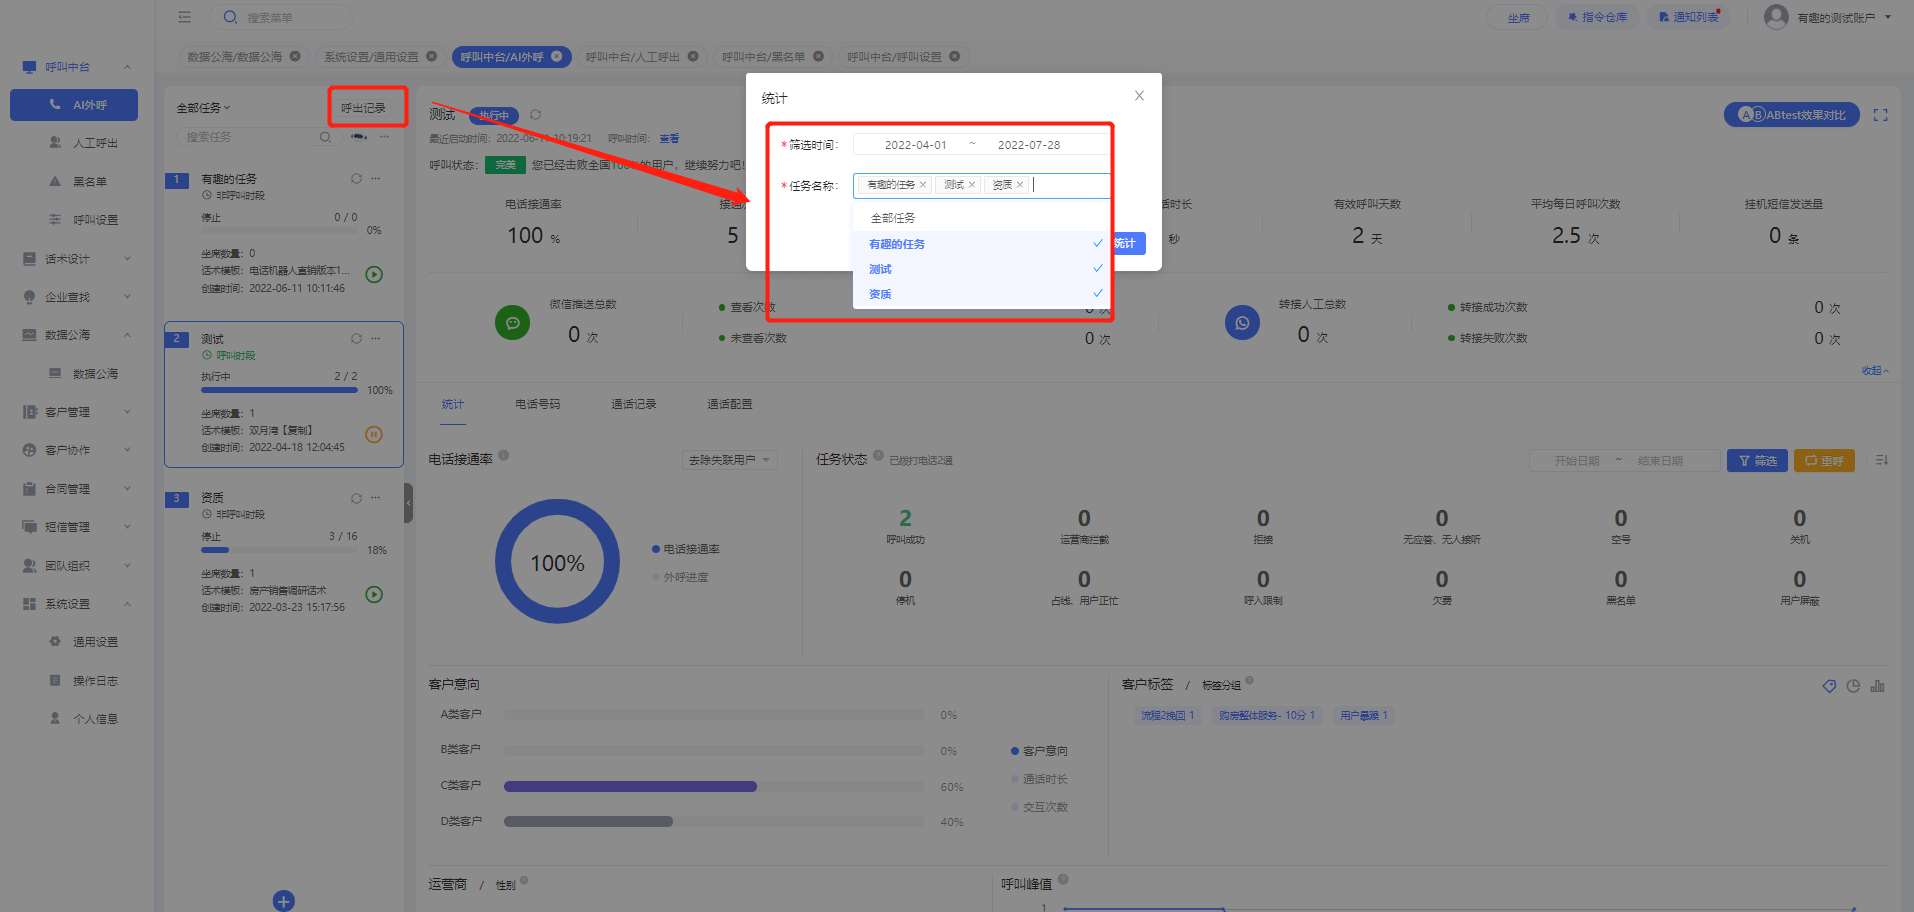Deselect 有趣的任务 in the dropdown list

981,244
